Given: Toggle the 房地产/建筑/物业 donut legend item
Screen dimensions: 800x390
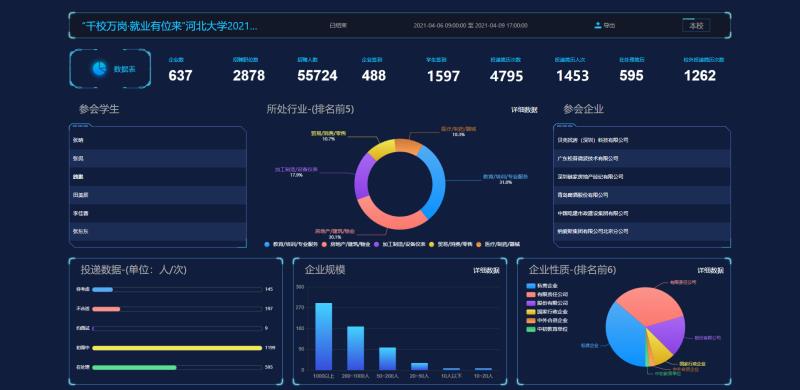Looking at the screenshot, I should (345, 245).
